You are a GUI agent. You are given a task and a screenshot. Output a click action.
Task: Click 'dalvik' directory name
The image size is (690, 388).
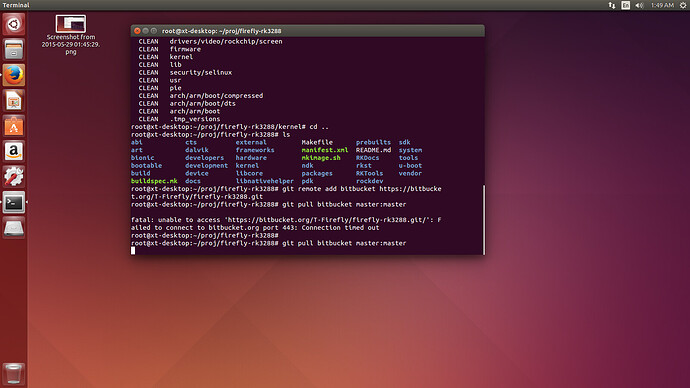point(197,150)
